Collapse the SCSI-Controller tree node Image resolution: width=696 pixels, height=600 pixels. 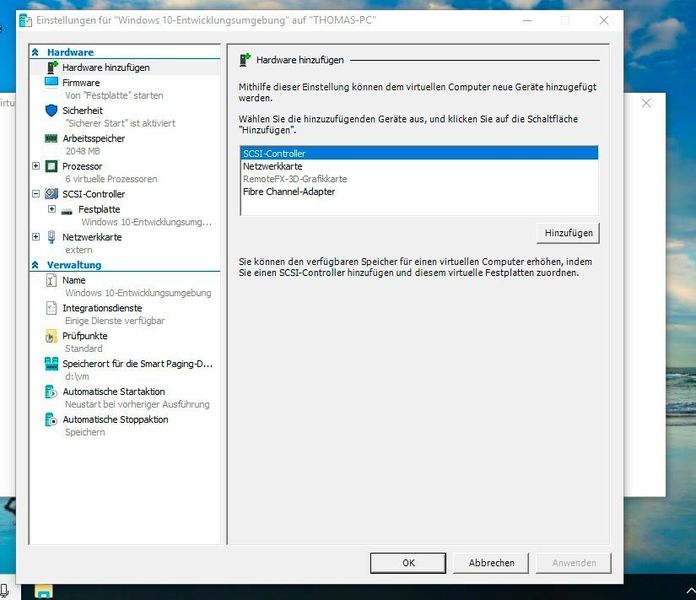[36, 194]
